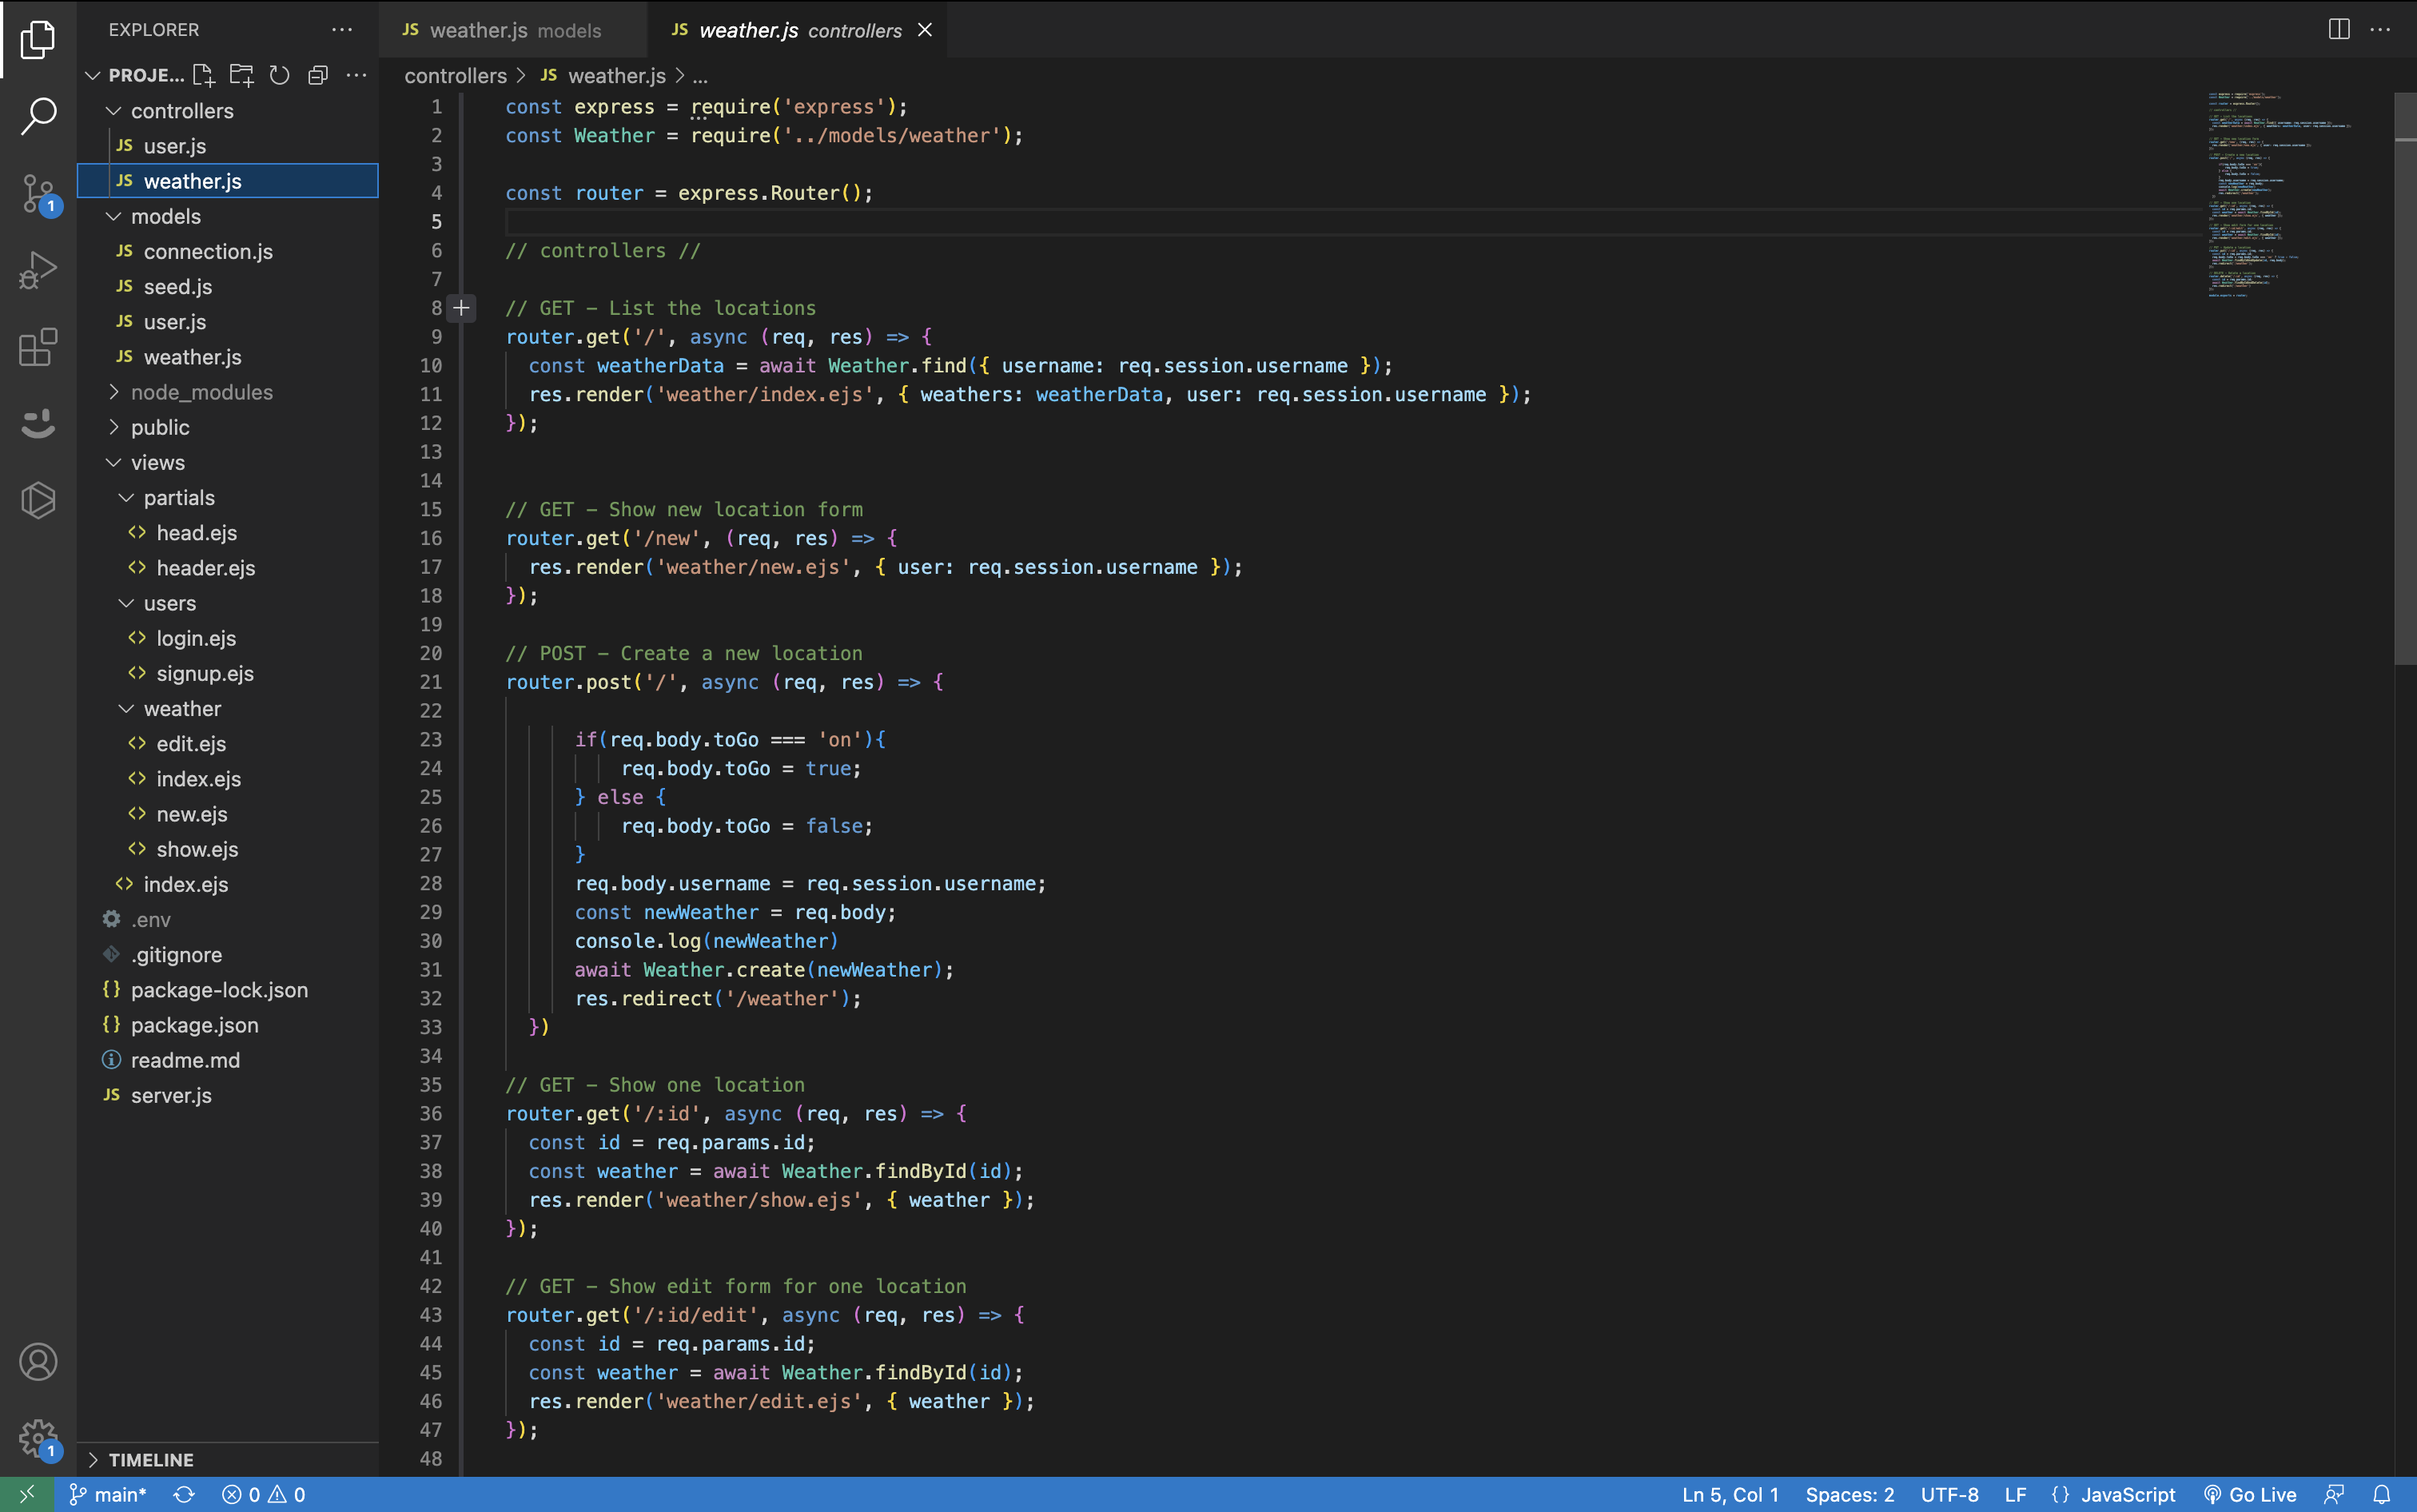Collapse the views folder
This screenshot has height=1512, width=2417.
pyautogui.click(x=157, y=462)
